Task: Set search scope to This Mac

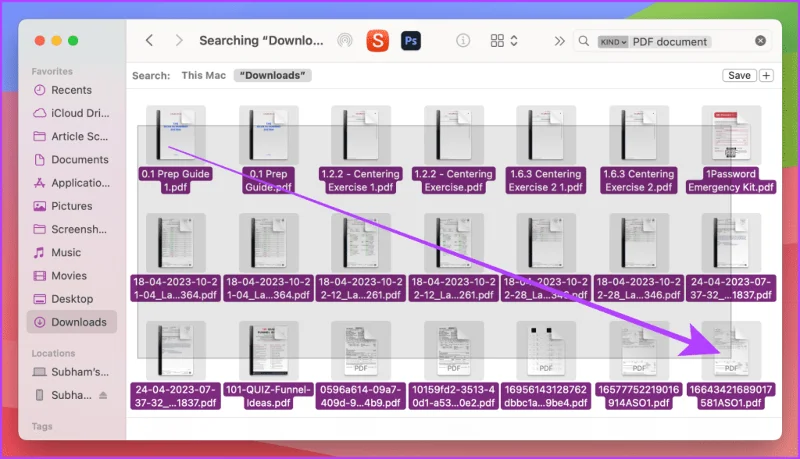Action: pos(204,75)
